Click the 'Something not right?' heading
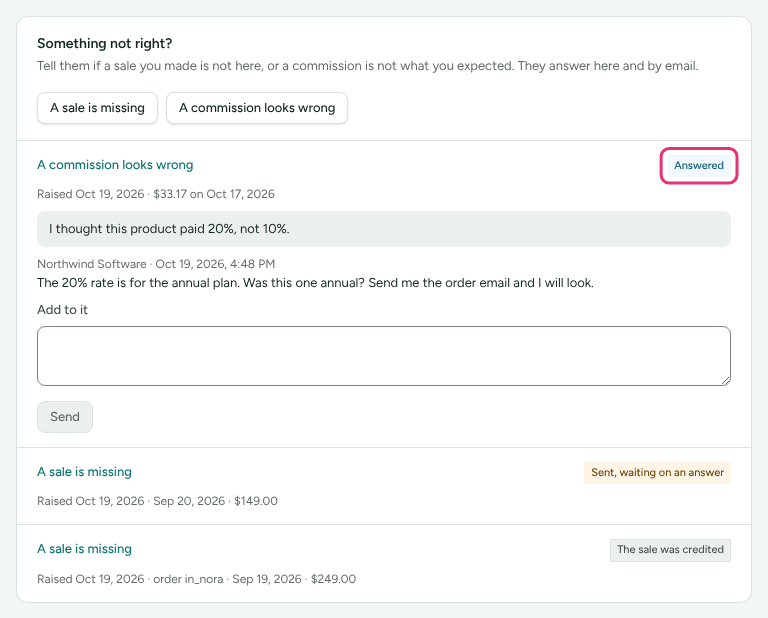Image resolution: width=768 pixels, height=618 pixels. [x=105, y=44]
